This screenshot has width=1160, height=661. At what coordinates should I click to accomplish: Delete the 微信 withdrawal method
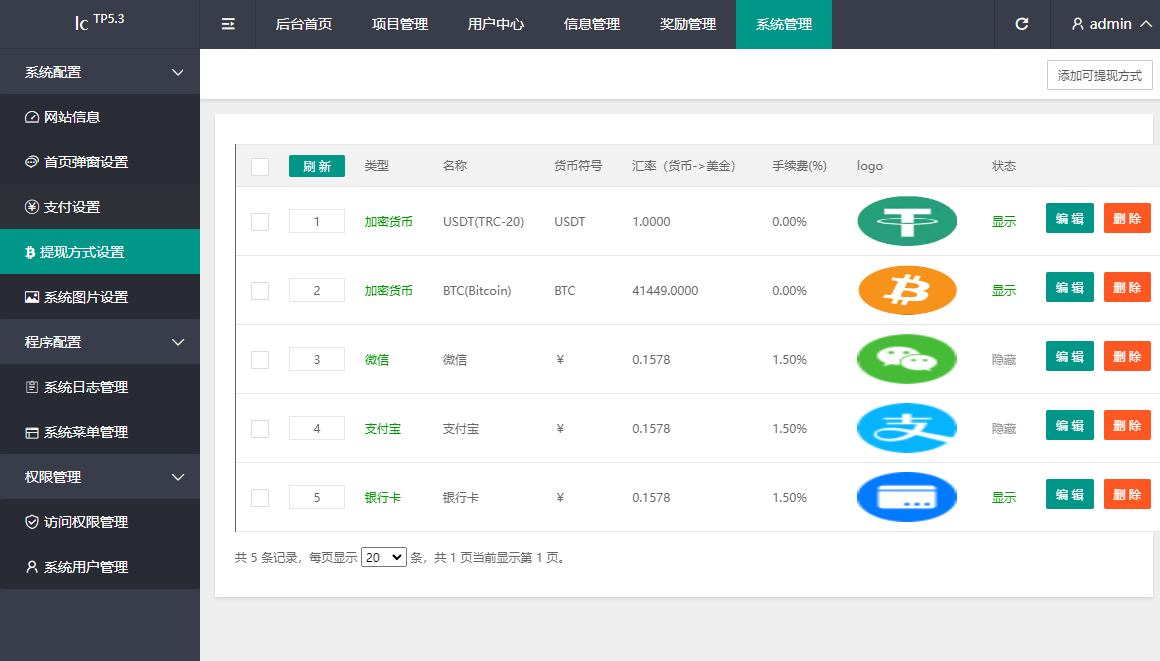[1127, 356]
